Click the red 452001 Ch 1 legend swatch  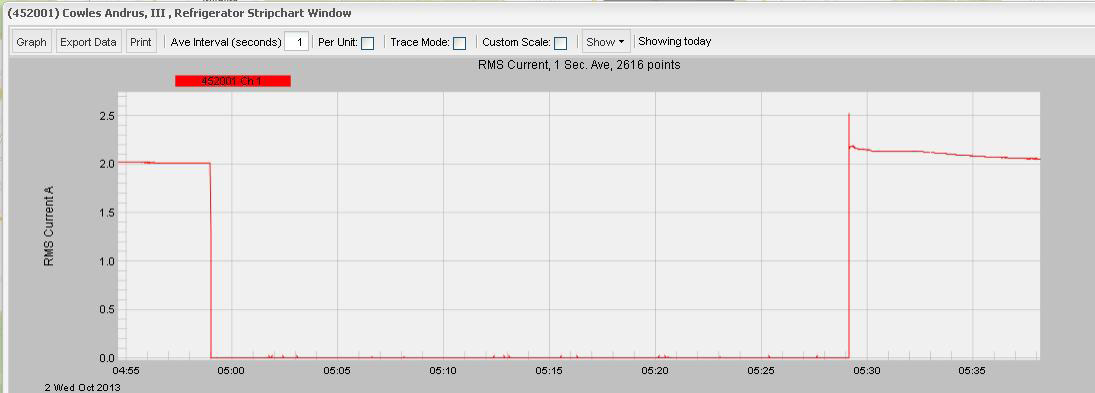233,81
